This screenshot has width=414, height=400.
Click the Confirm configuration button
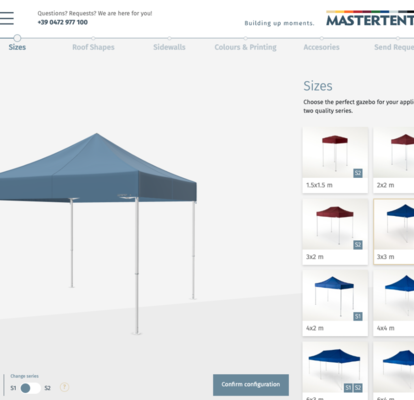pyautogui.click(x=251, y=385)
